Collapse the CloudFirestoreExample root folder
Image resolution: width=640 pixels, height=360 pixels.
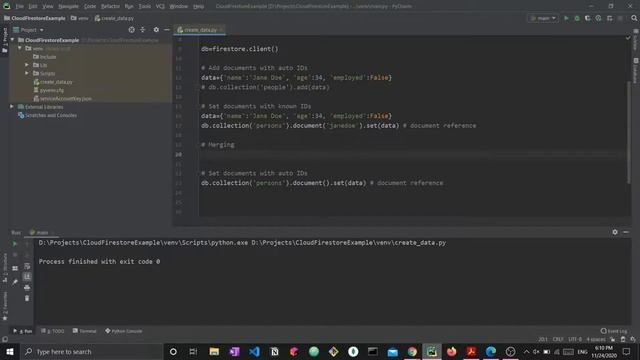13,40
